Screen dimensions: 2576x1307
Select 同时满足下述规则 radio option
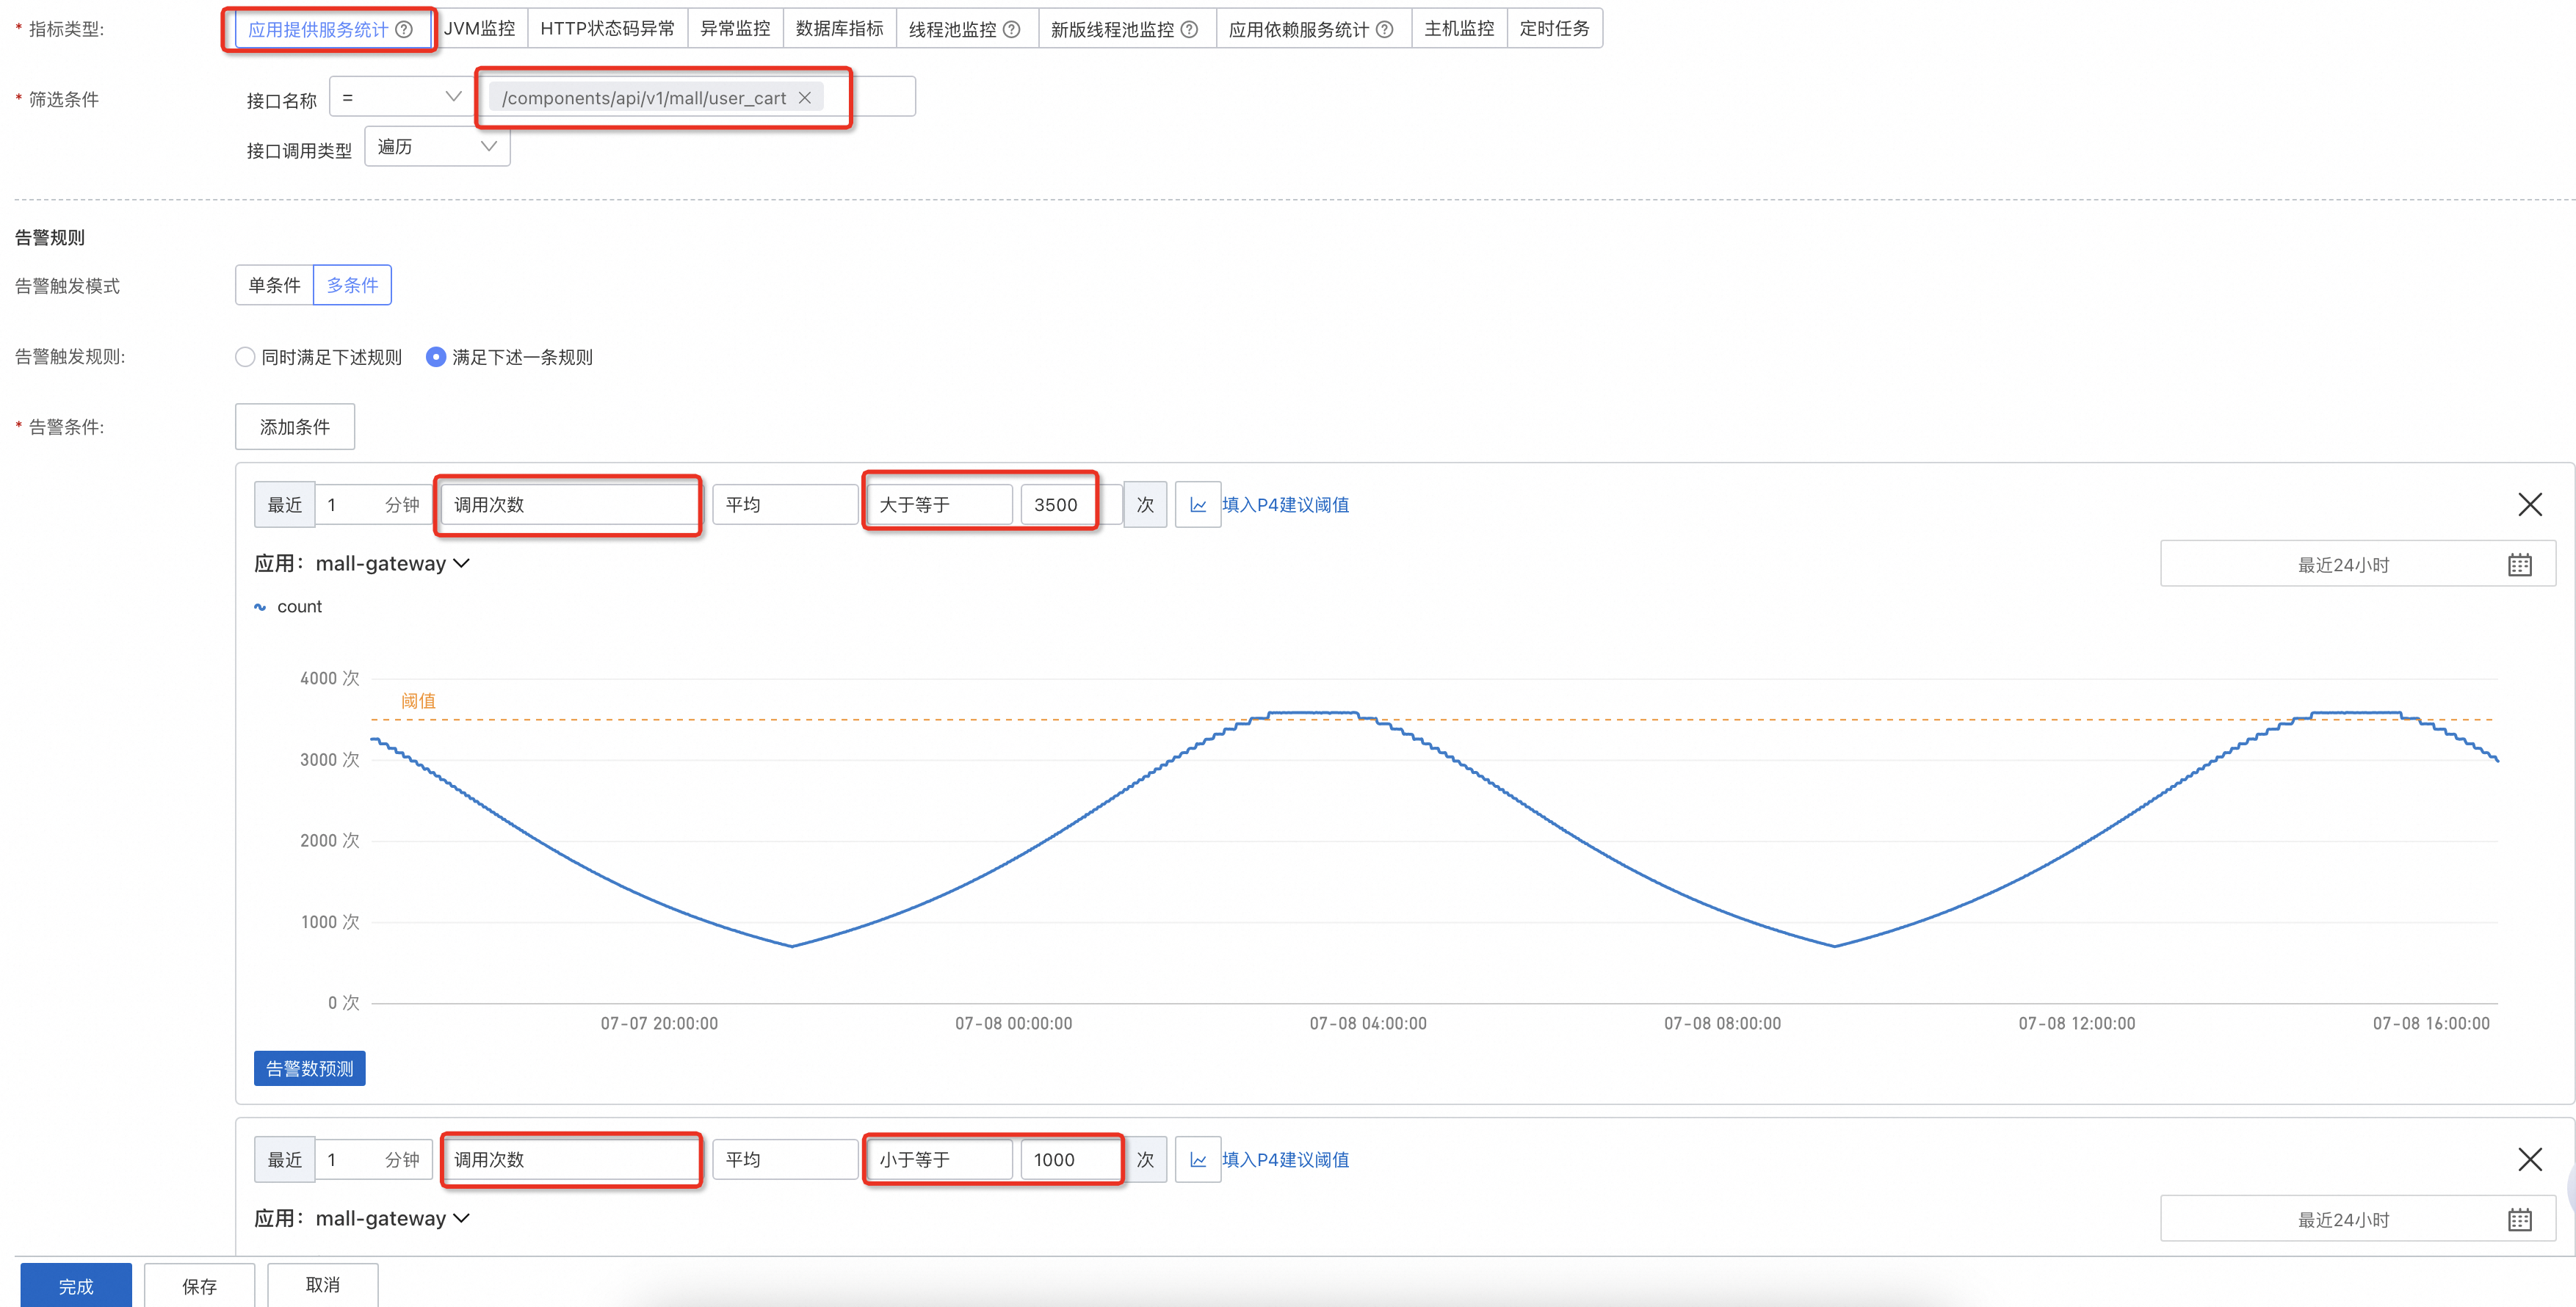click(245, 357)
